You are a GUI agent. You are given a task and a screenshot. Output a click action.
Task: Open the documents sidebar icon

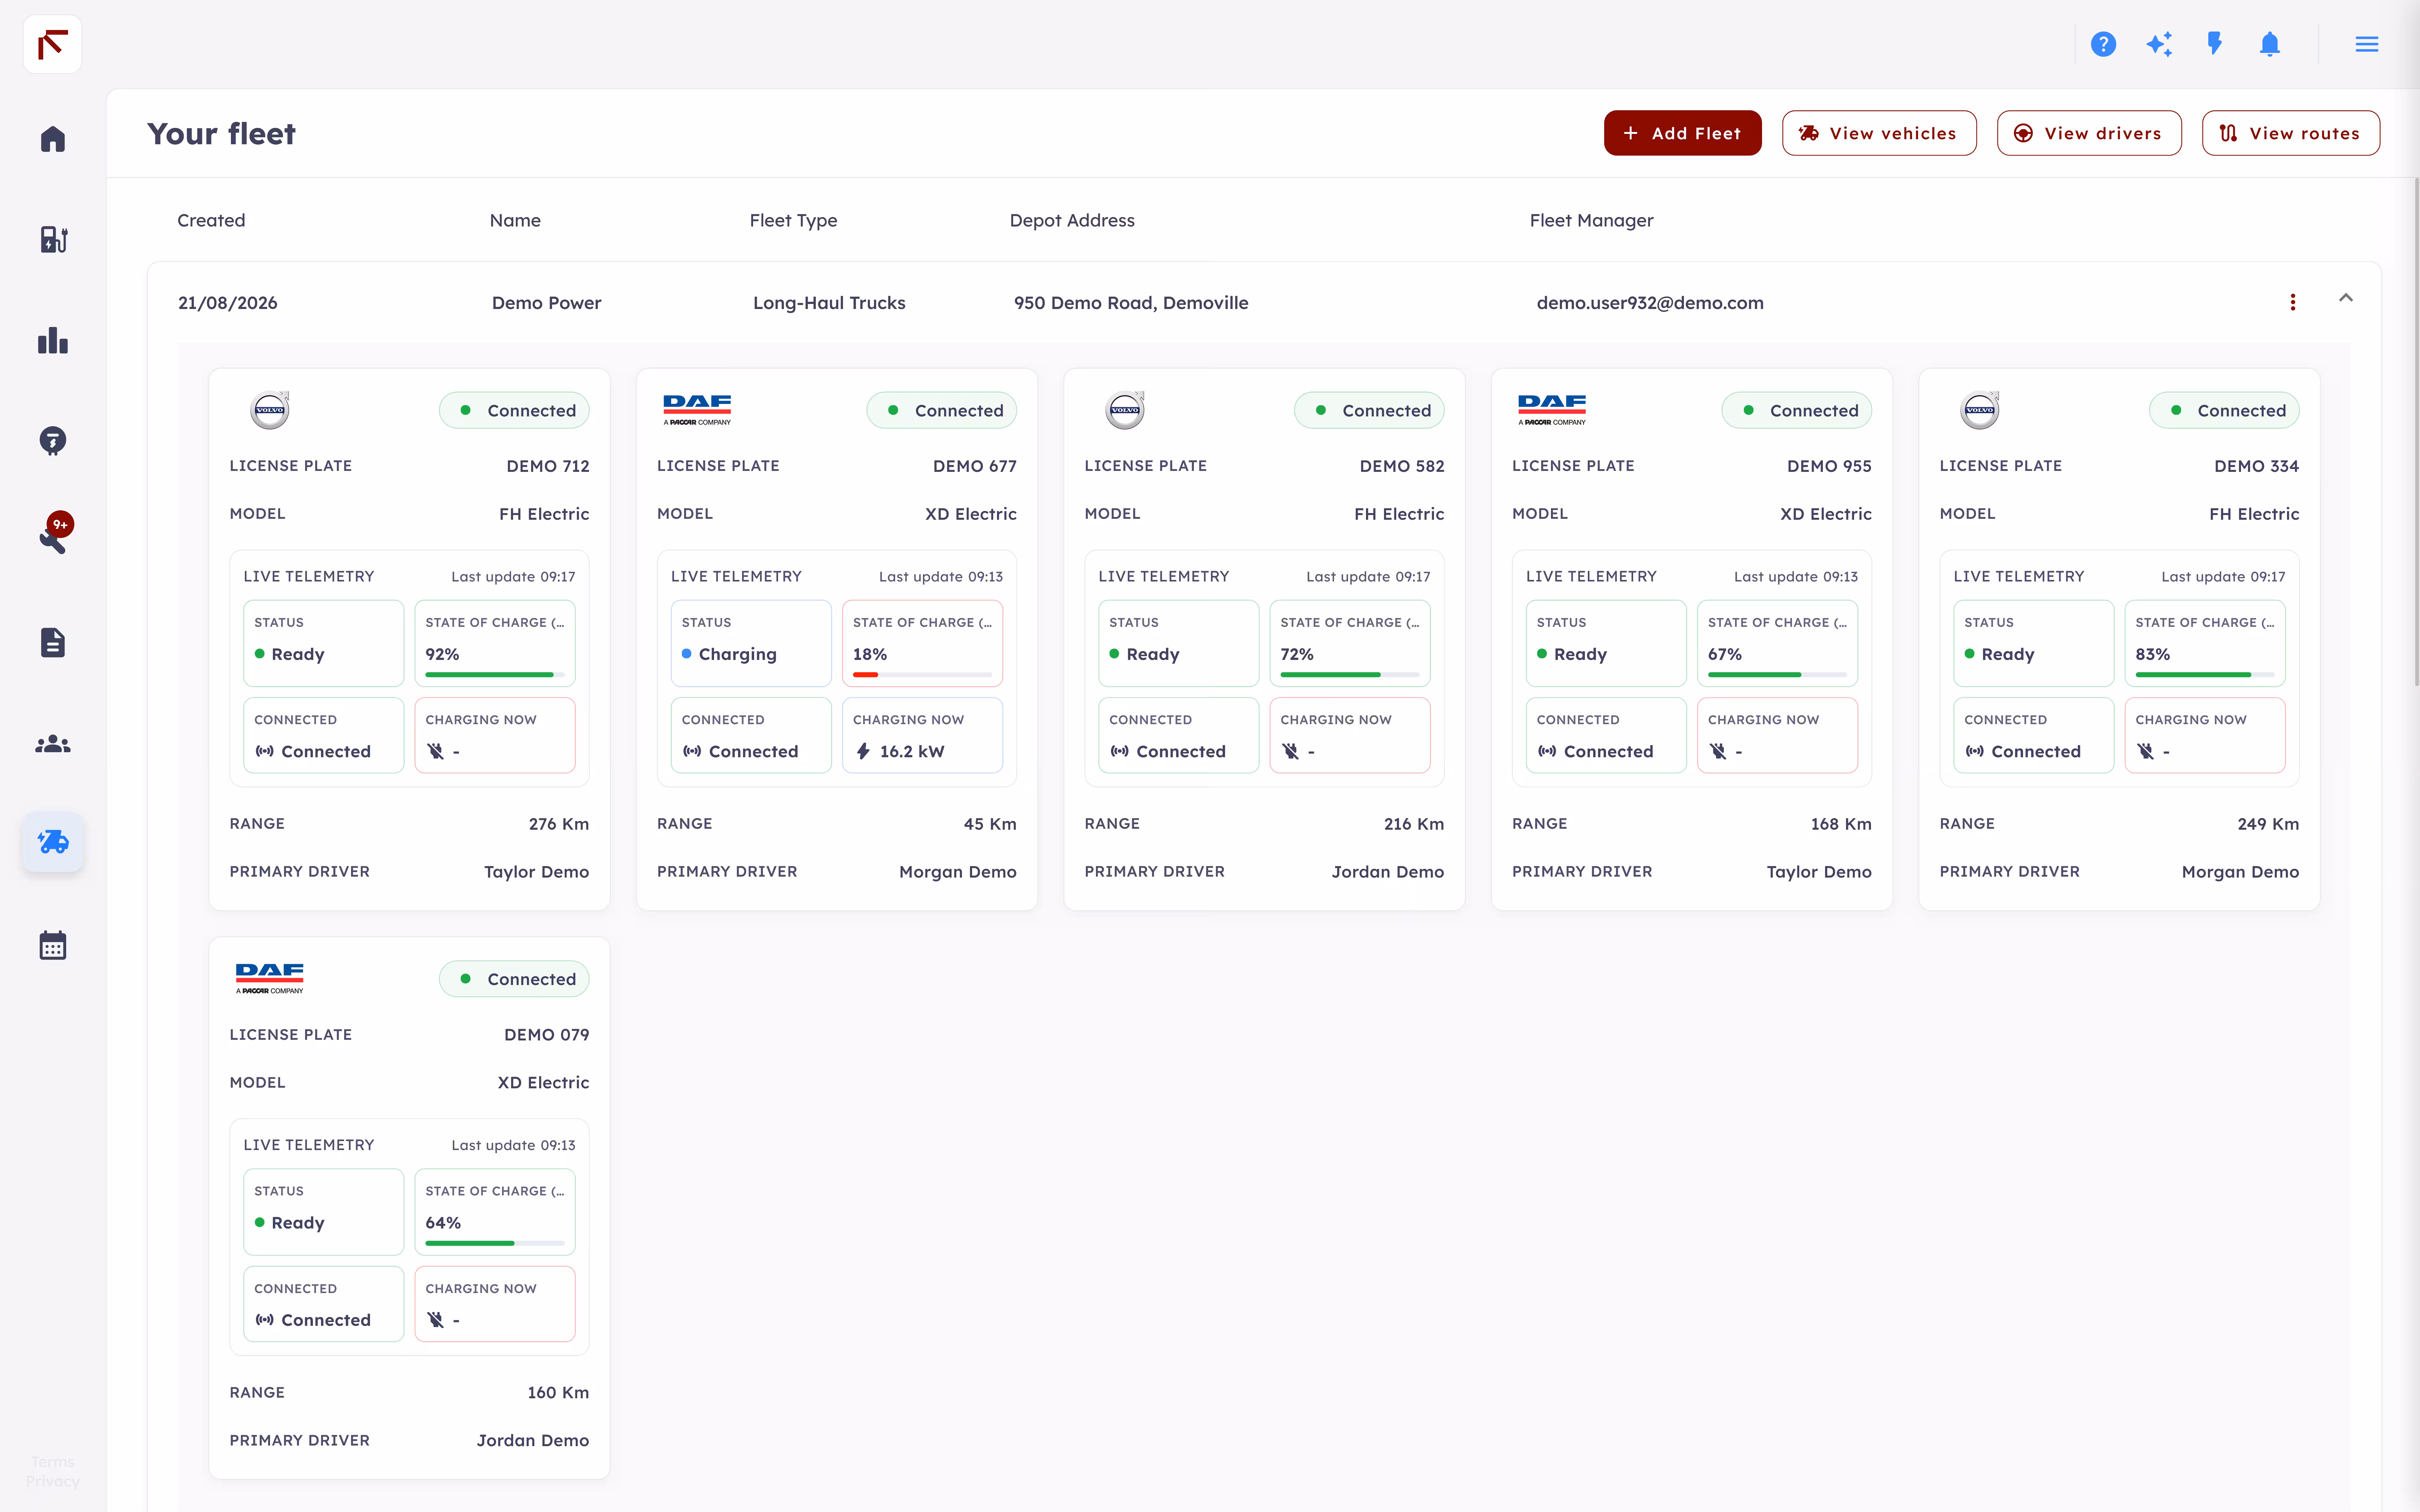53,643
